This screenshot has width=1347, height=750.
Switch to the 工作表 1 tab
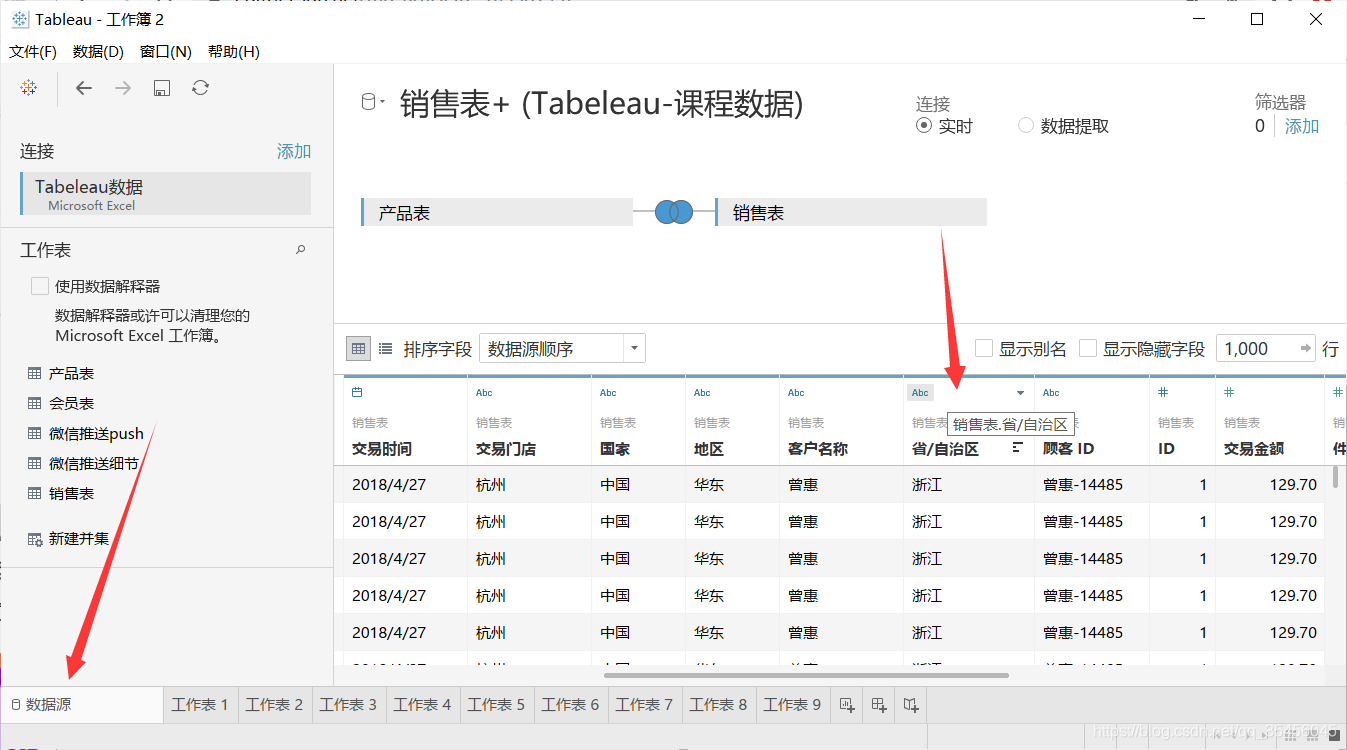pyautogui.click(x=200, y=705)
